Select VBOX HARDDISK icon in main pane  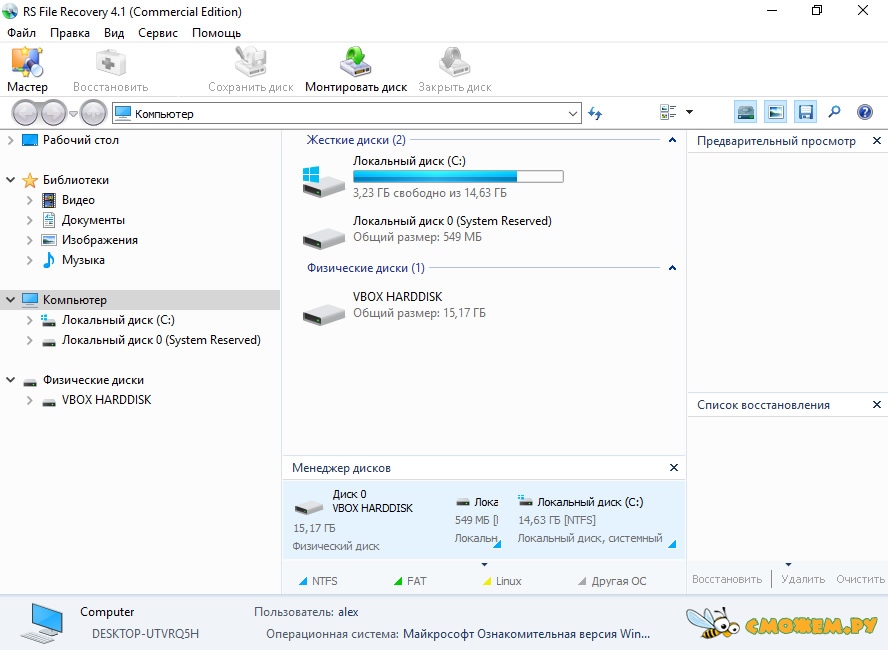[323, 313]
